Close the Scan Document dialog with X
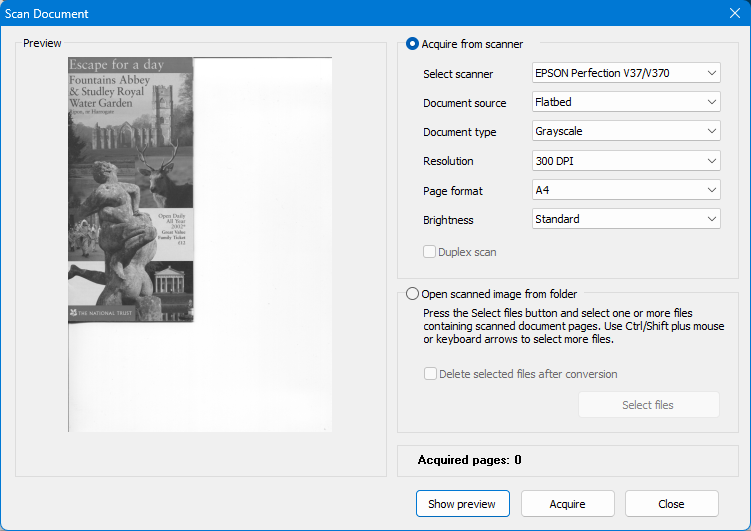The width and height of the screenshot is (751, 531). tap(734, 14)
